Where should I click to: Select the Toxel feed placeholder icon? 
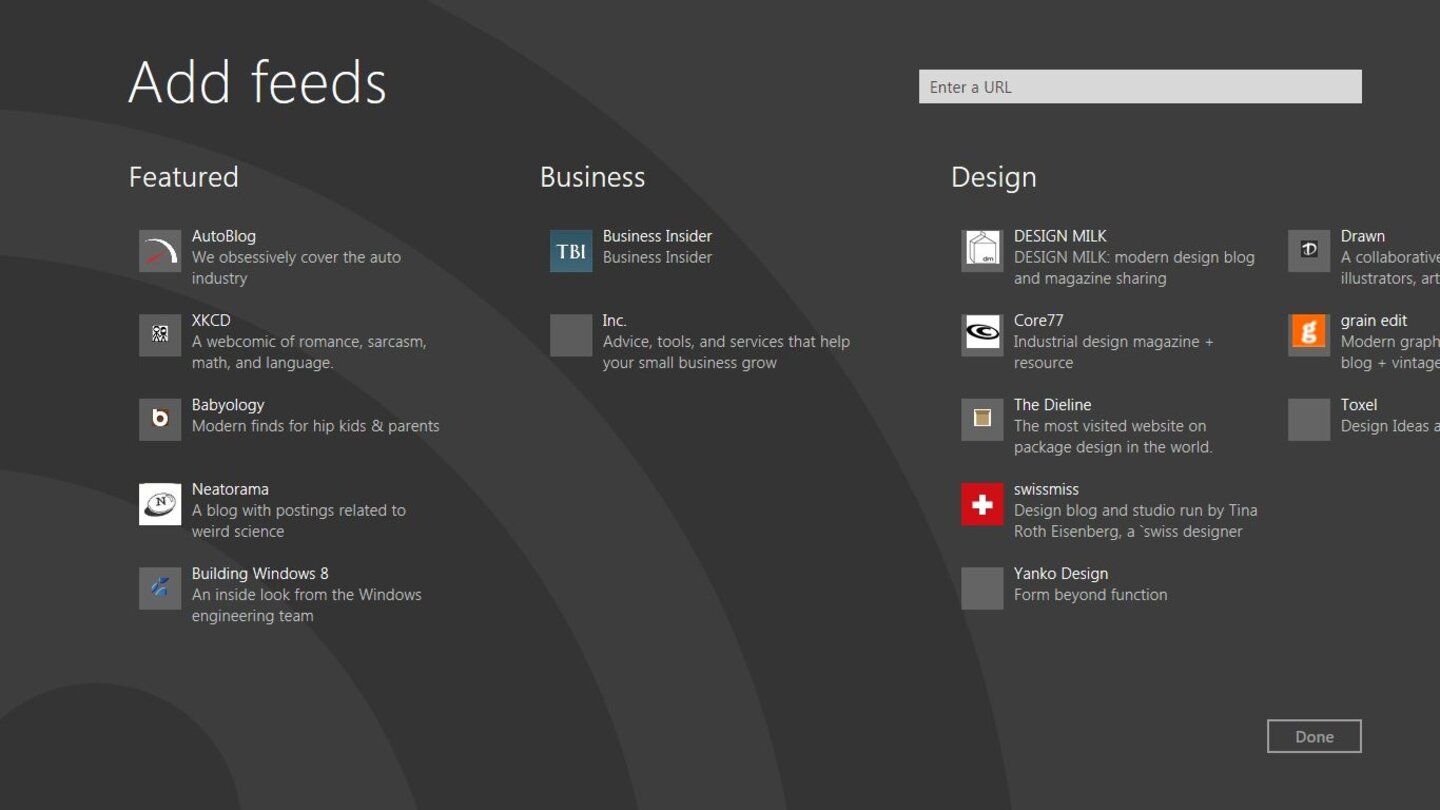pos(1309,420)
